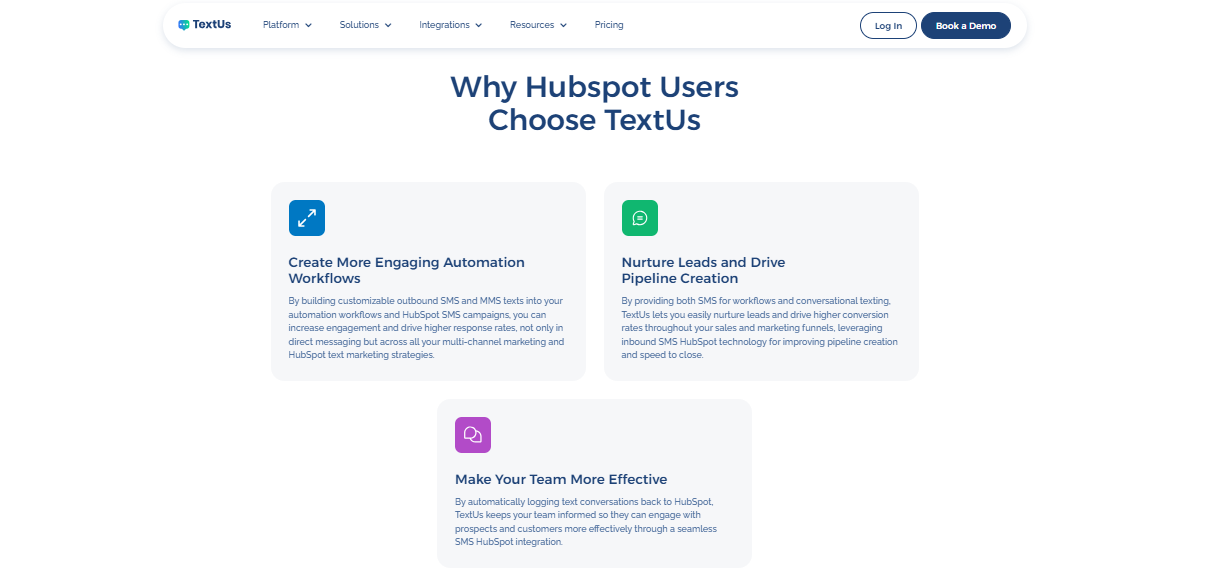Select the icon above Nurture Leads and Drive
The image size is (1222, 585).
click(x=640, y=217)
